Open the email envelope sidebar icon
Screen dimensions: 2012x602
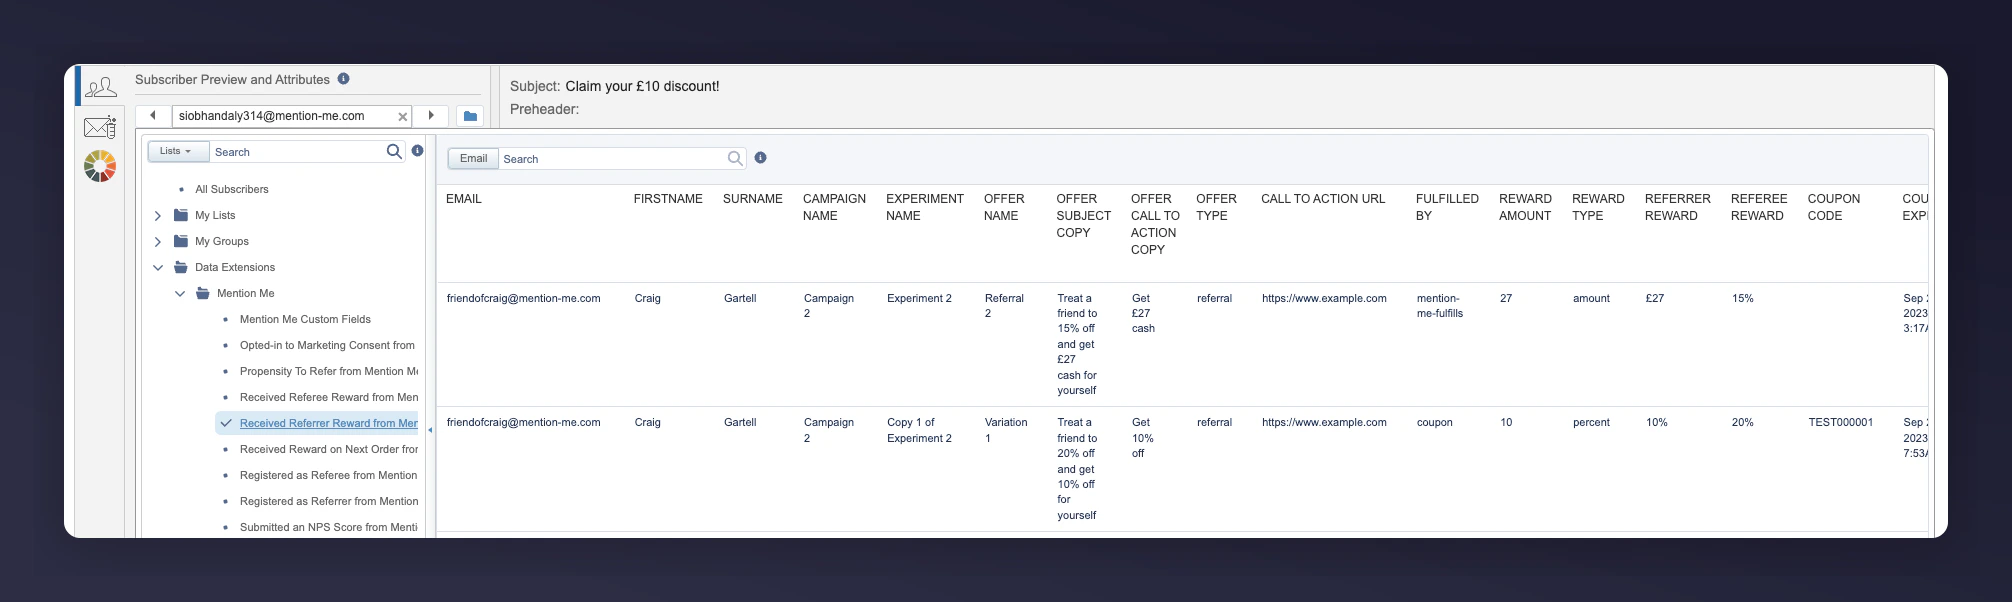point(100,127)
